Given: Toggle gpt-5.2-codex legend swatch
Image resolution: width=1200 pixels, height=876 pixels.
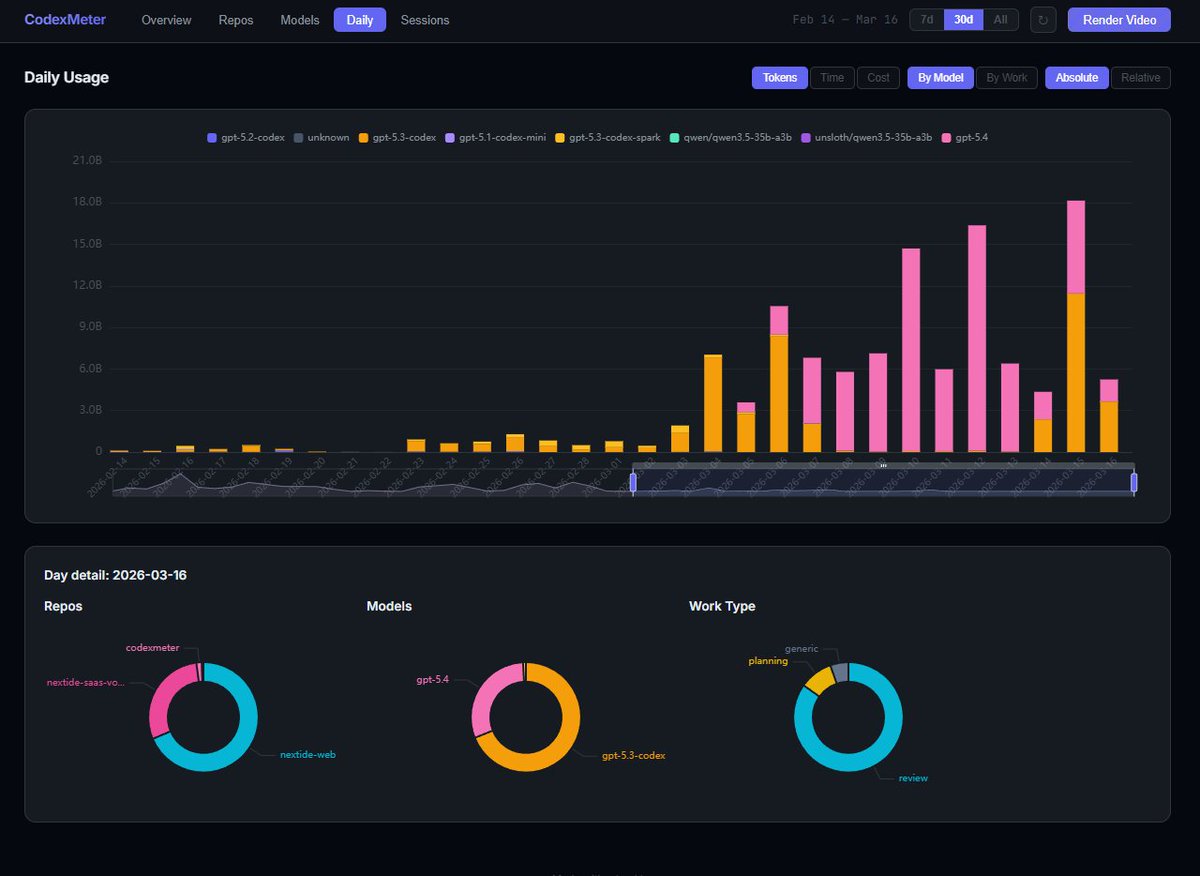Looking at the screenshot, I should (212, 137).
